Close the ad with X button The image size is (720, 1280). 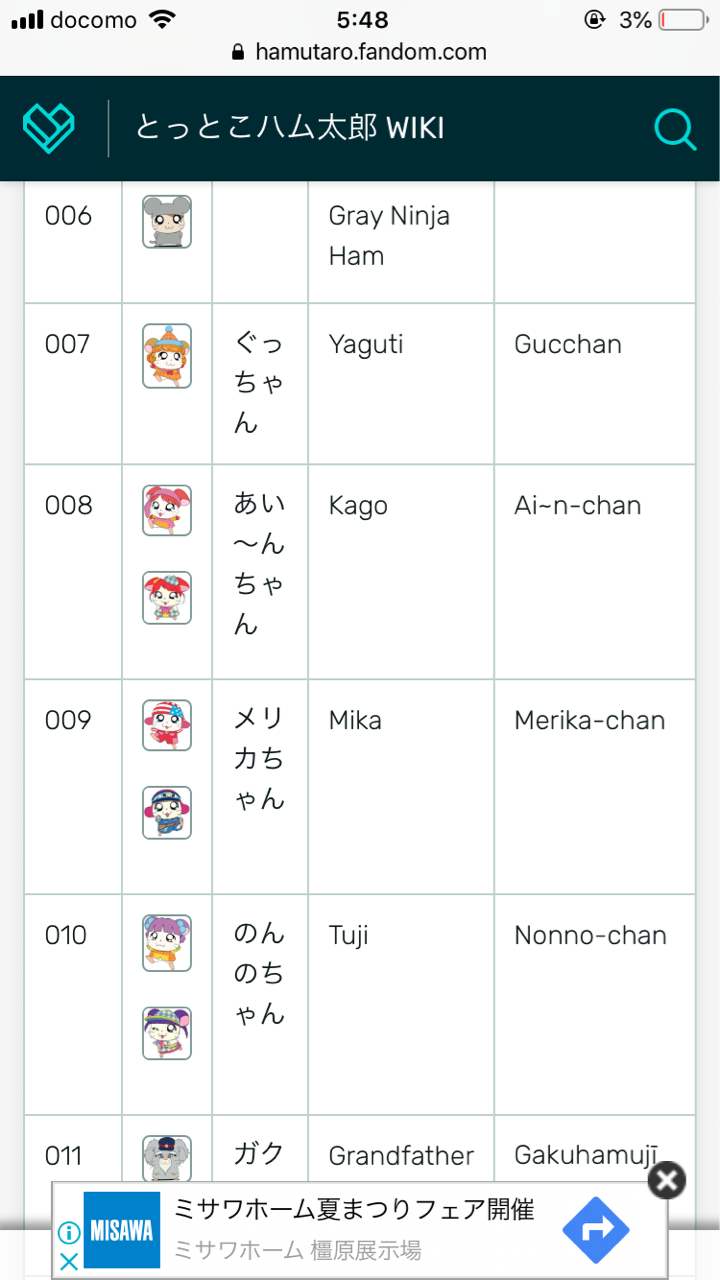pos(667,1180)
